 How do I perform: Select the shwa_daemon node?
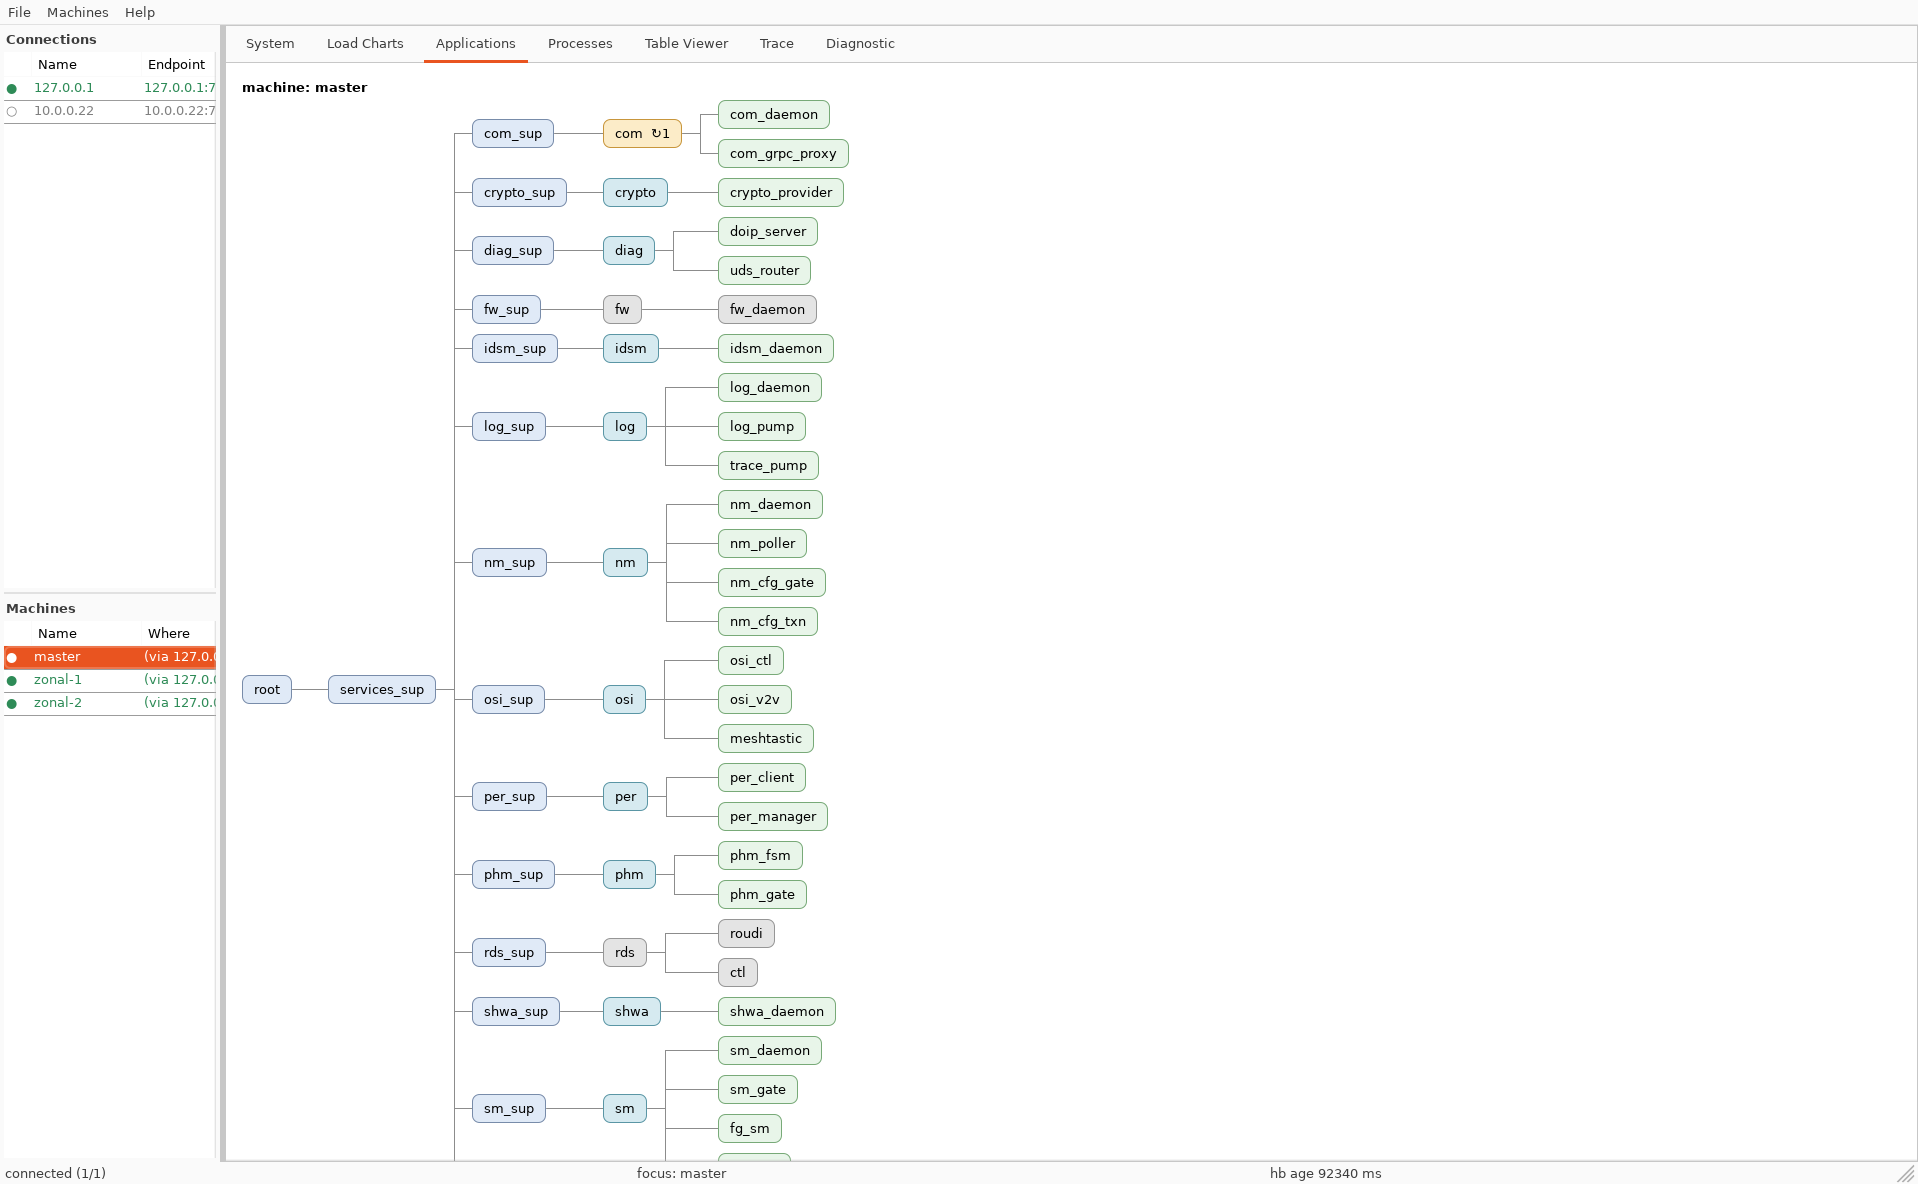pos(777,1012)
